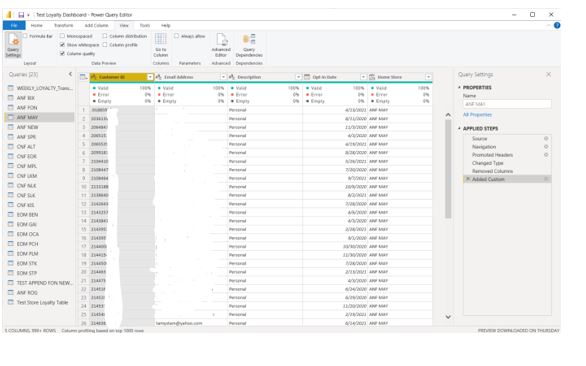
Task: Click the column profiling status bar text
Action: 102,330
